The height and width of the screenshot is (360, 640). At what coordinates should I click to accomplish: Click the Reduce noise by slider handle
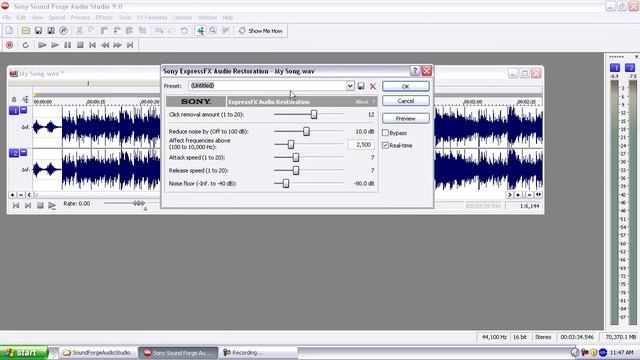(x=306, y=131)
